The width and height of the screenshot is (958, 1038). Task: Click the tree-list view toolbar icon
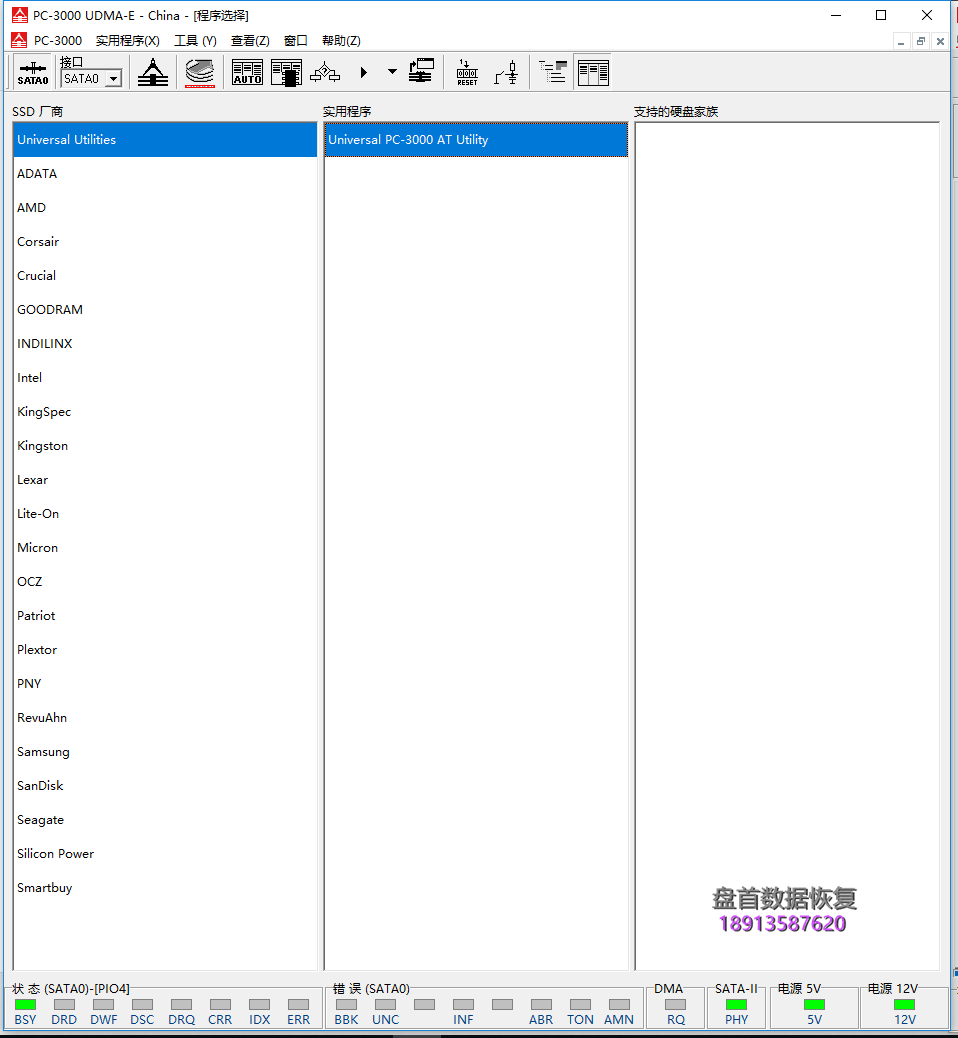click(553, 71)
